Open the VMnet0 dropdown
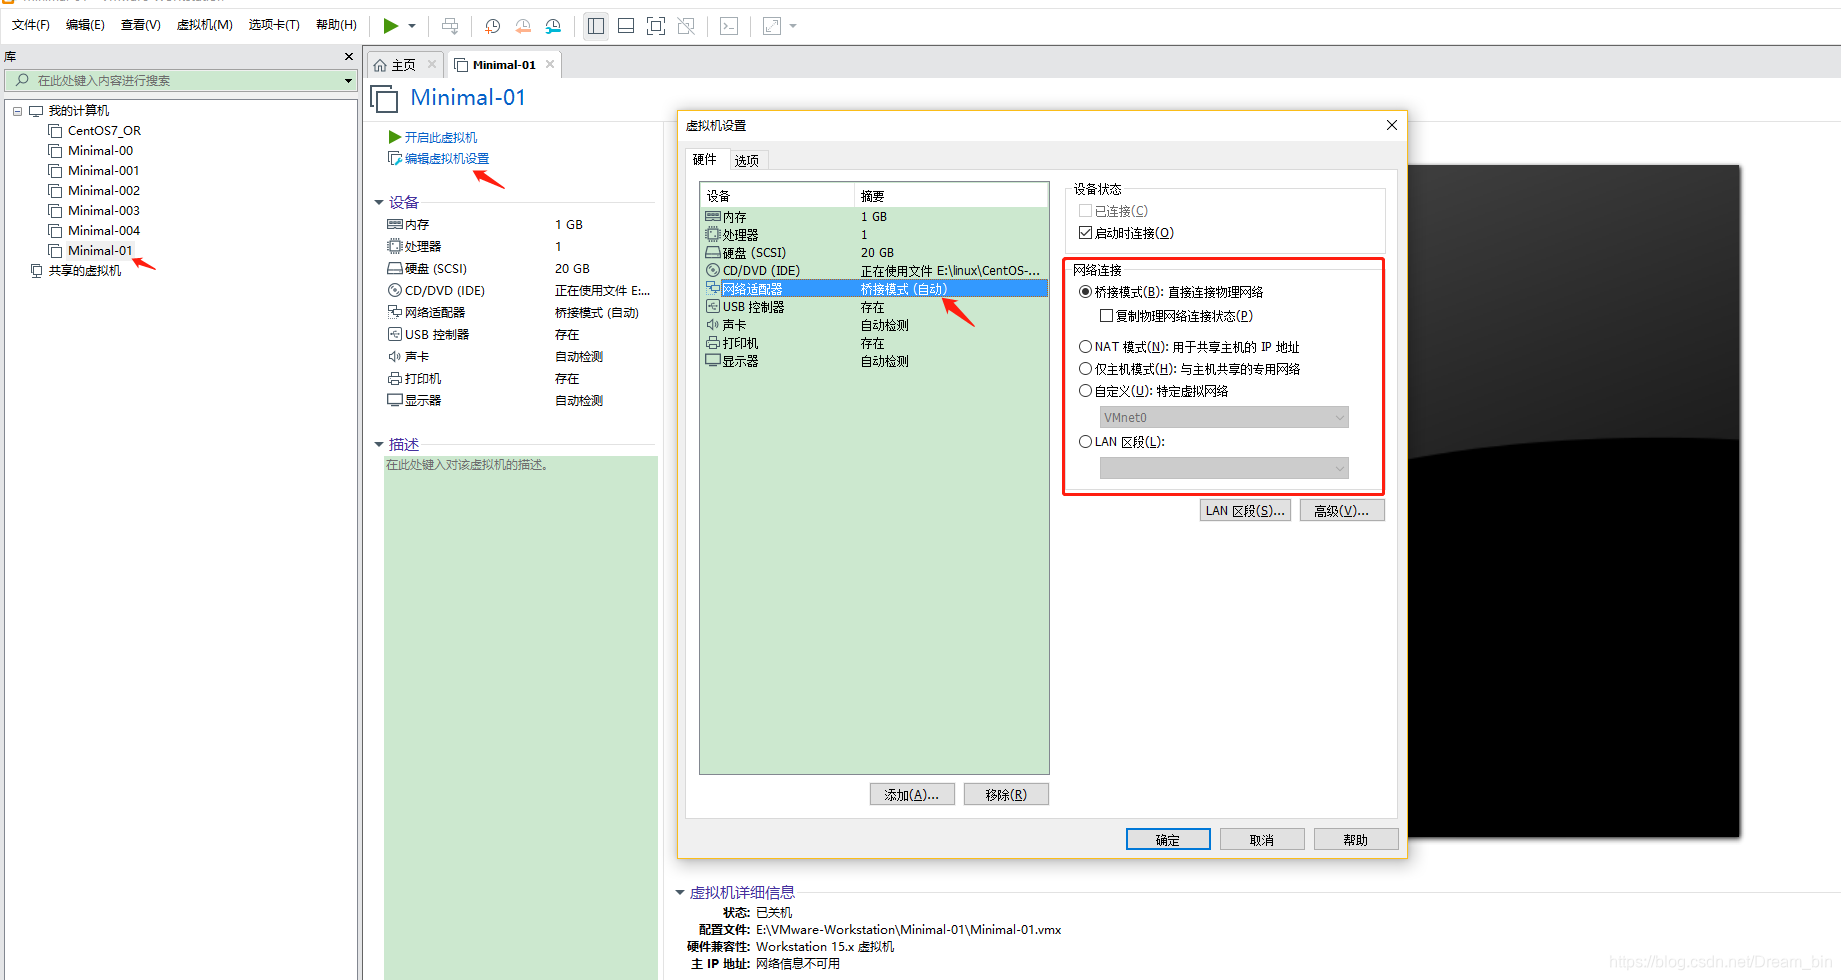Image resolution: width=1841 pixels, height=980 pixels. [x=1224, y=417]
